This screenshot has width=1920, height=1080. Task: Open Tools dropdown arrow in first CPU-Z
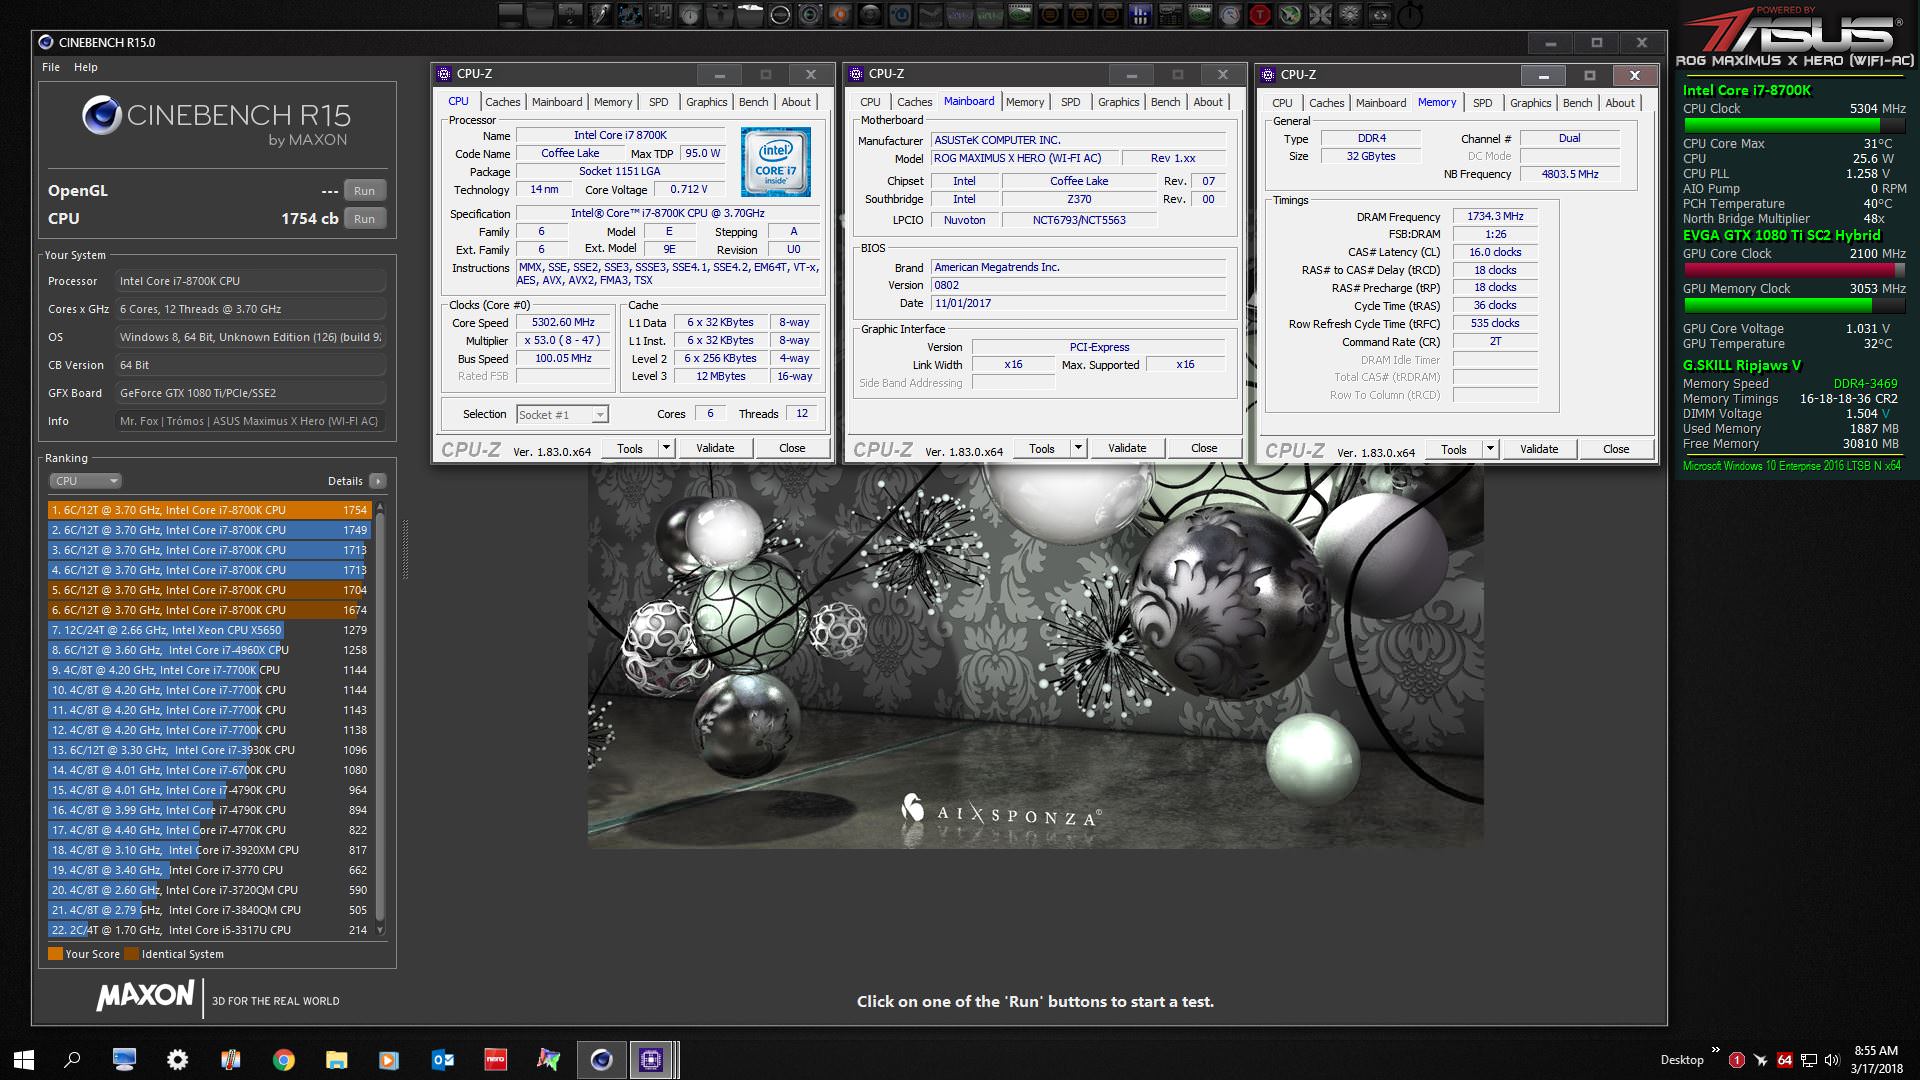pos(666,448)
